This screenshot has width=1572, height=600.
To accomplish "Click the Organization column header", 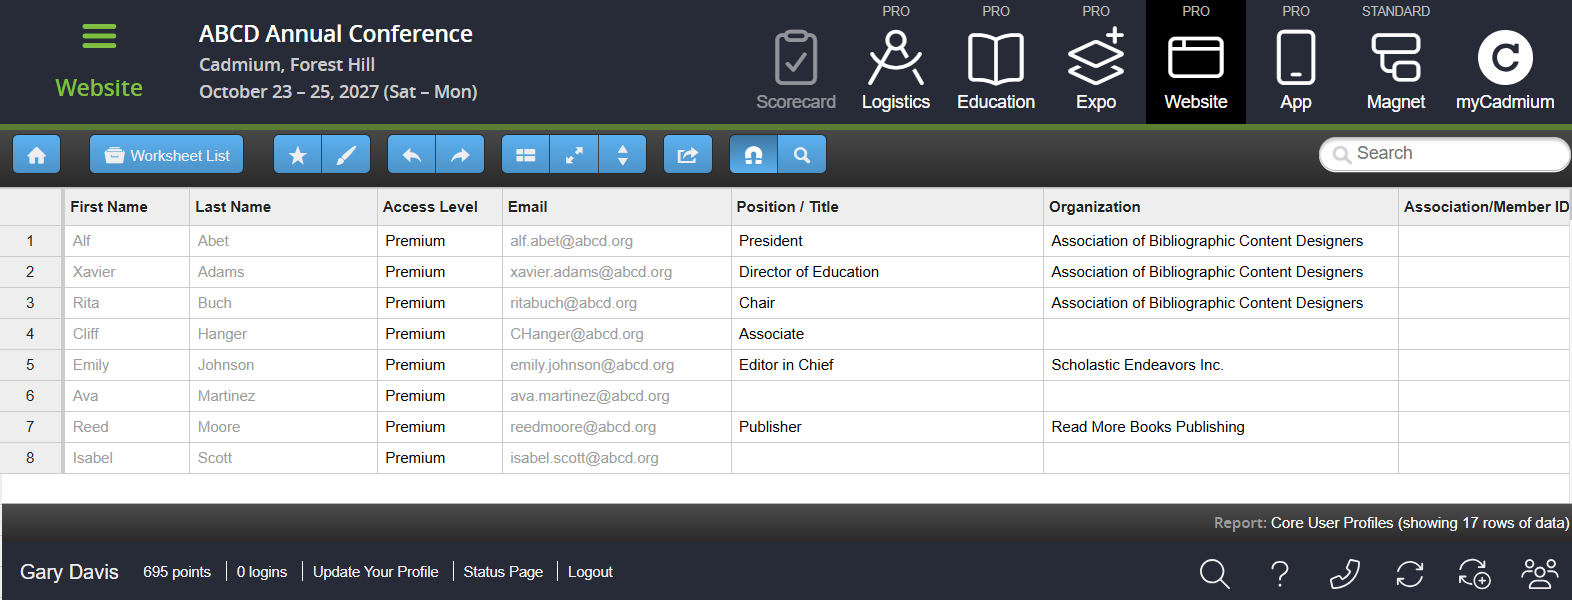I will pos(1220,207).
